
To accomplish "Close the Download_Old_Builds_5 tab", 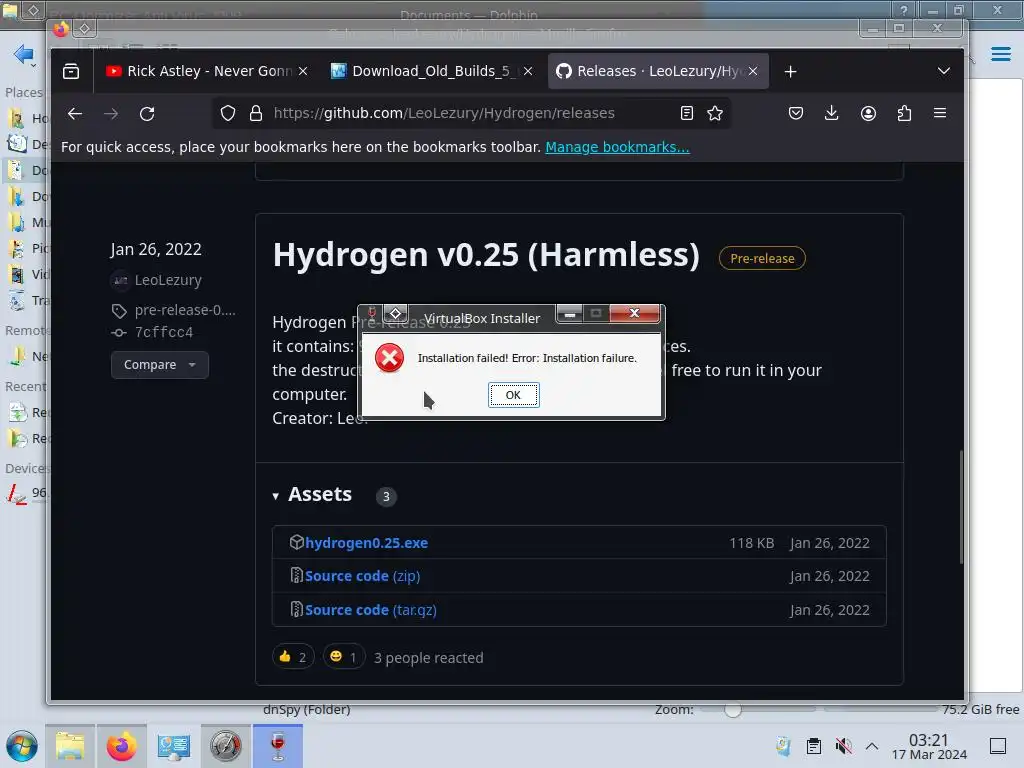I will coord(528,71).
